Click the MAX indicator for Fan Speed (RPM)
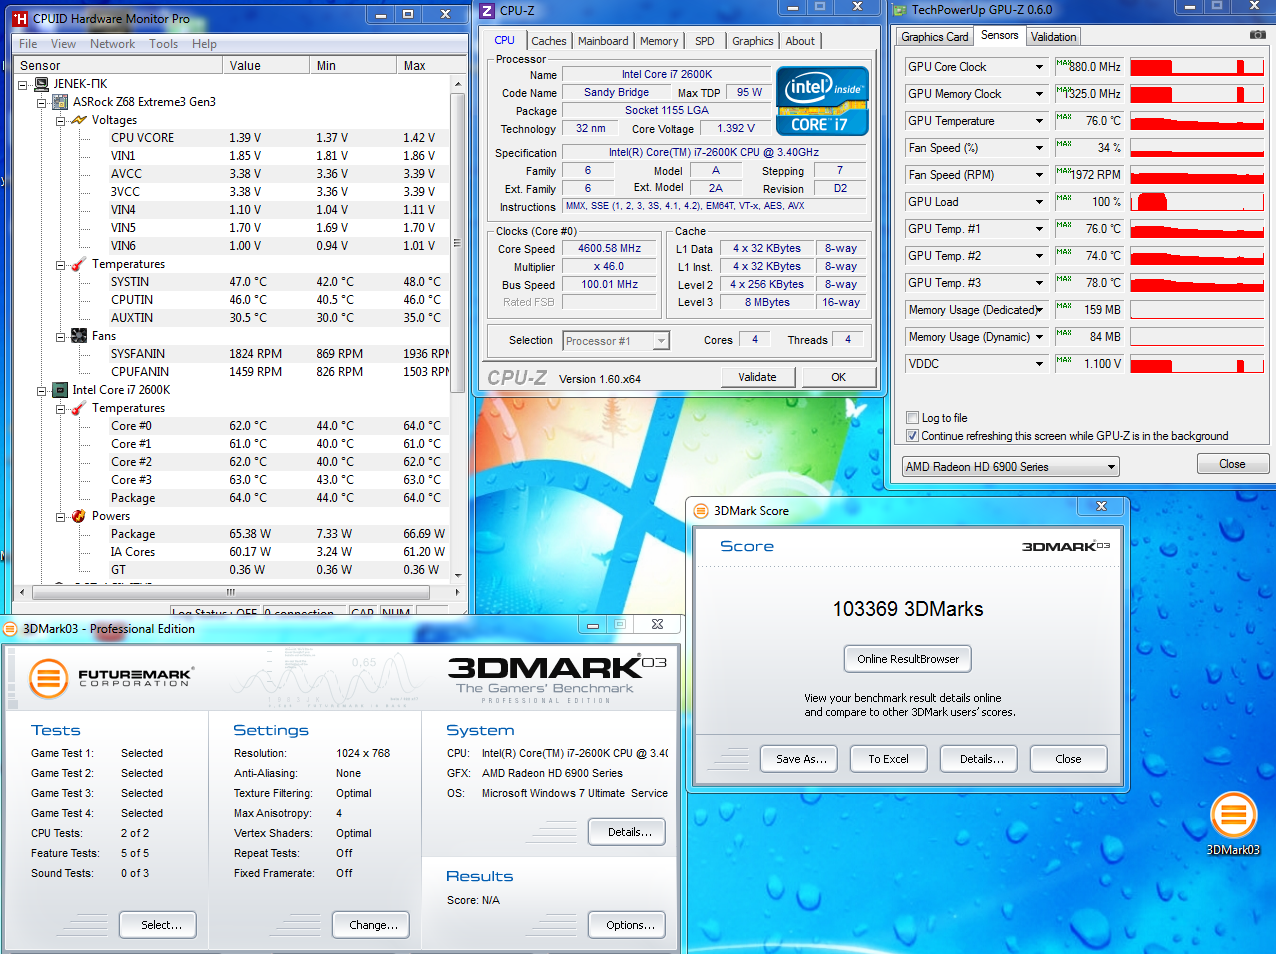This screenshot has width=1276, height=954. (1064, 171)
